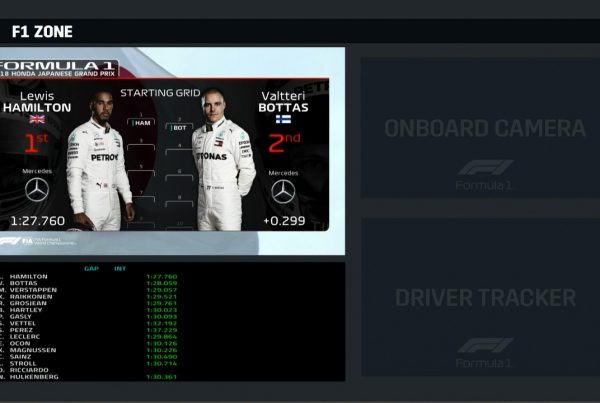Click the Finnish flag below Bottas's name
This screenshot has height=403, width=600.
tap(283, 119)
